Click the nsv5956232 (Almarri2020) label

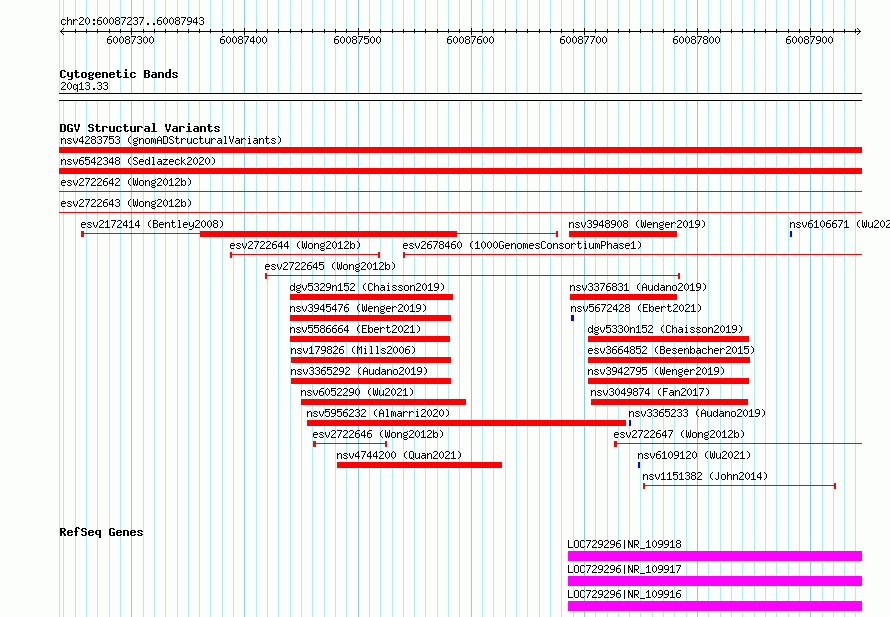pos(378,413)
